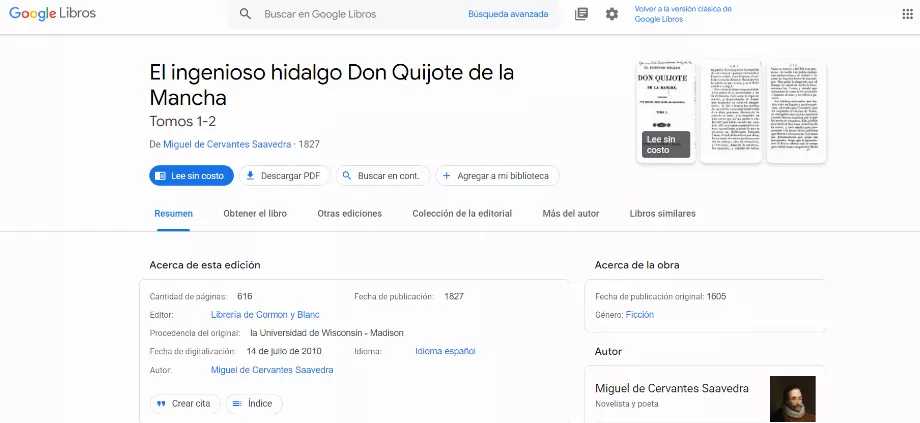This screenshot has height=423, width=920.
Task: Select the Novelista y poeta caption
Action: tap(627, 404)
